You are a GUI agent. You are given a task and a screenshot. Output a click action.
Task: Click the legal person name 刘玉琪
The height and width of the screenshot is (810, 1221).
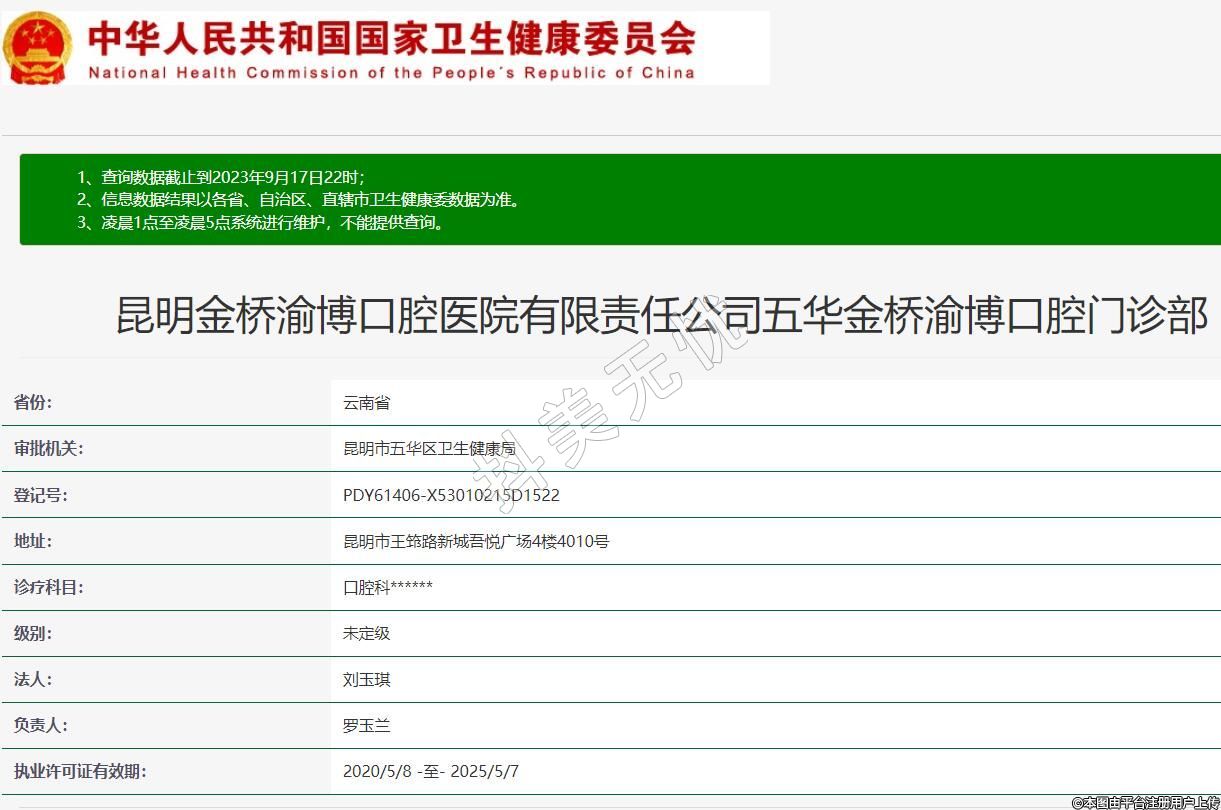tap(366, 679)
